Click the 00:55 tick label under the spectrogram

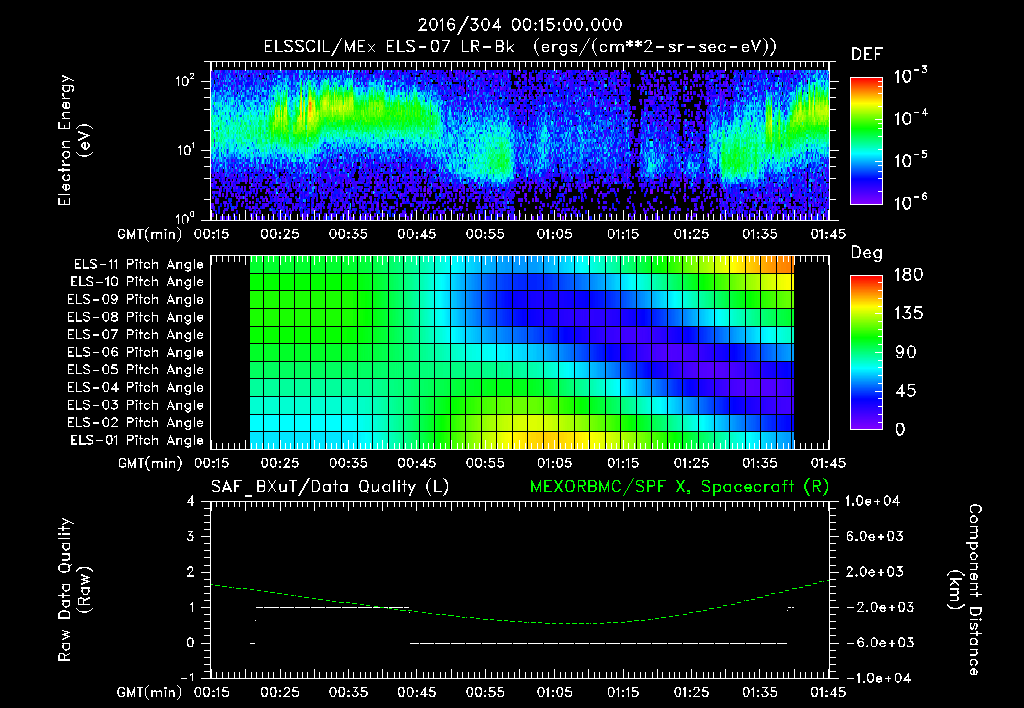[x=485, y=234]
